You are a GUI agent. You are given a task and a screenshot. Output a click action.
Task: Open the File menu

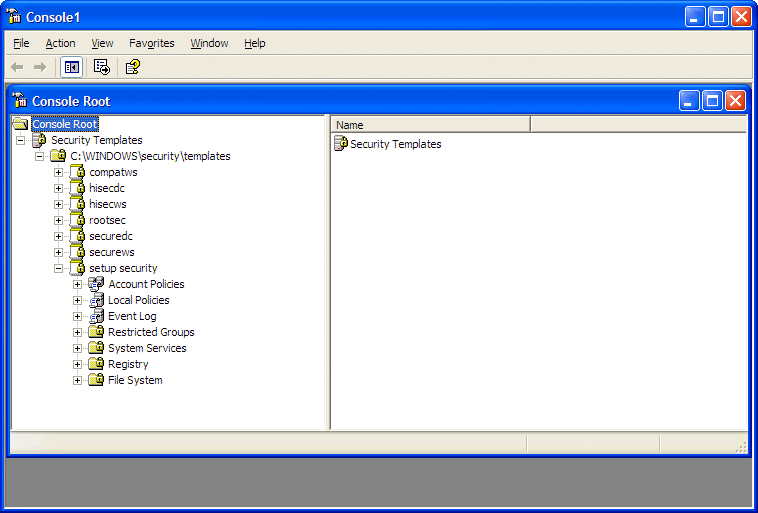[21, 43]
